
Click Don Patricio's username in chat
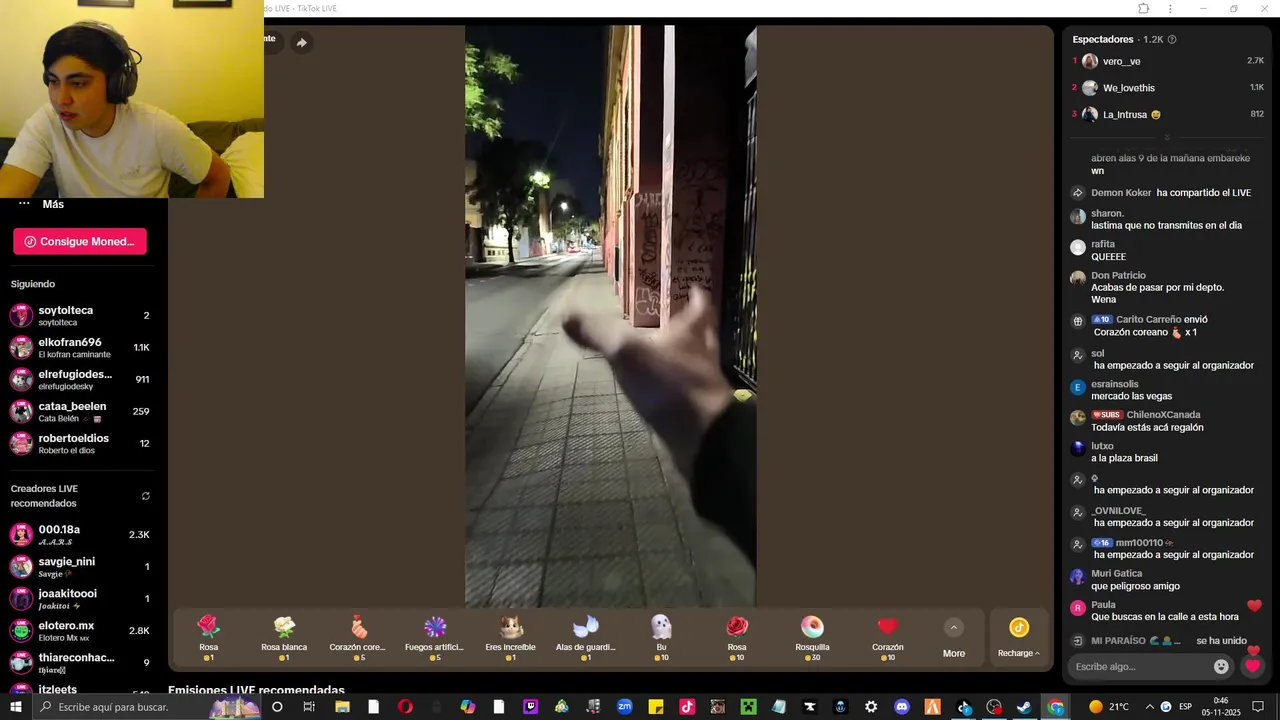[1118, 276]
